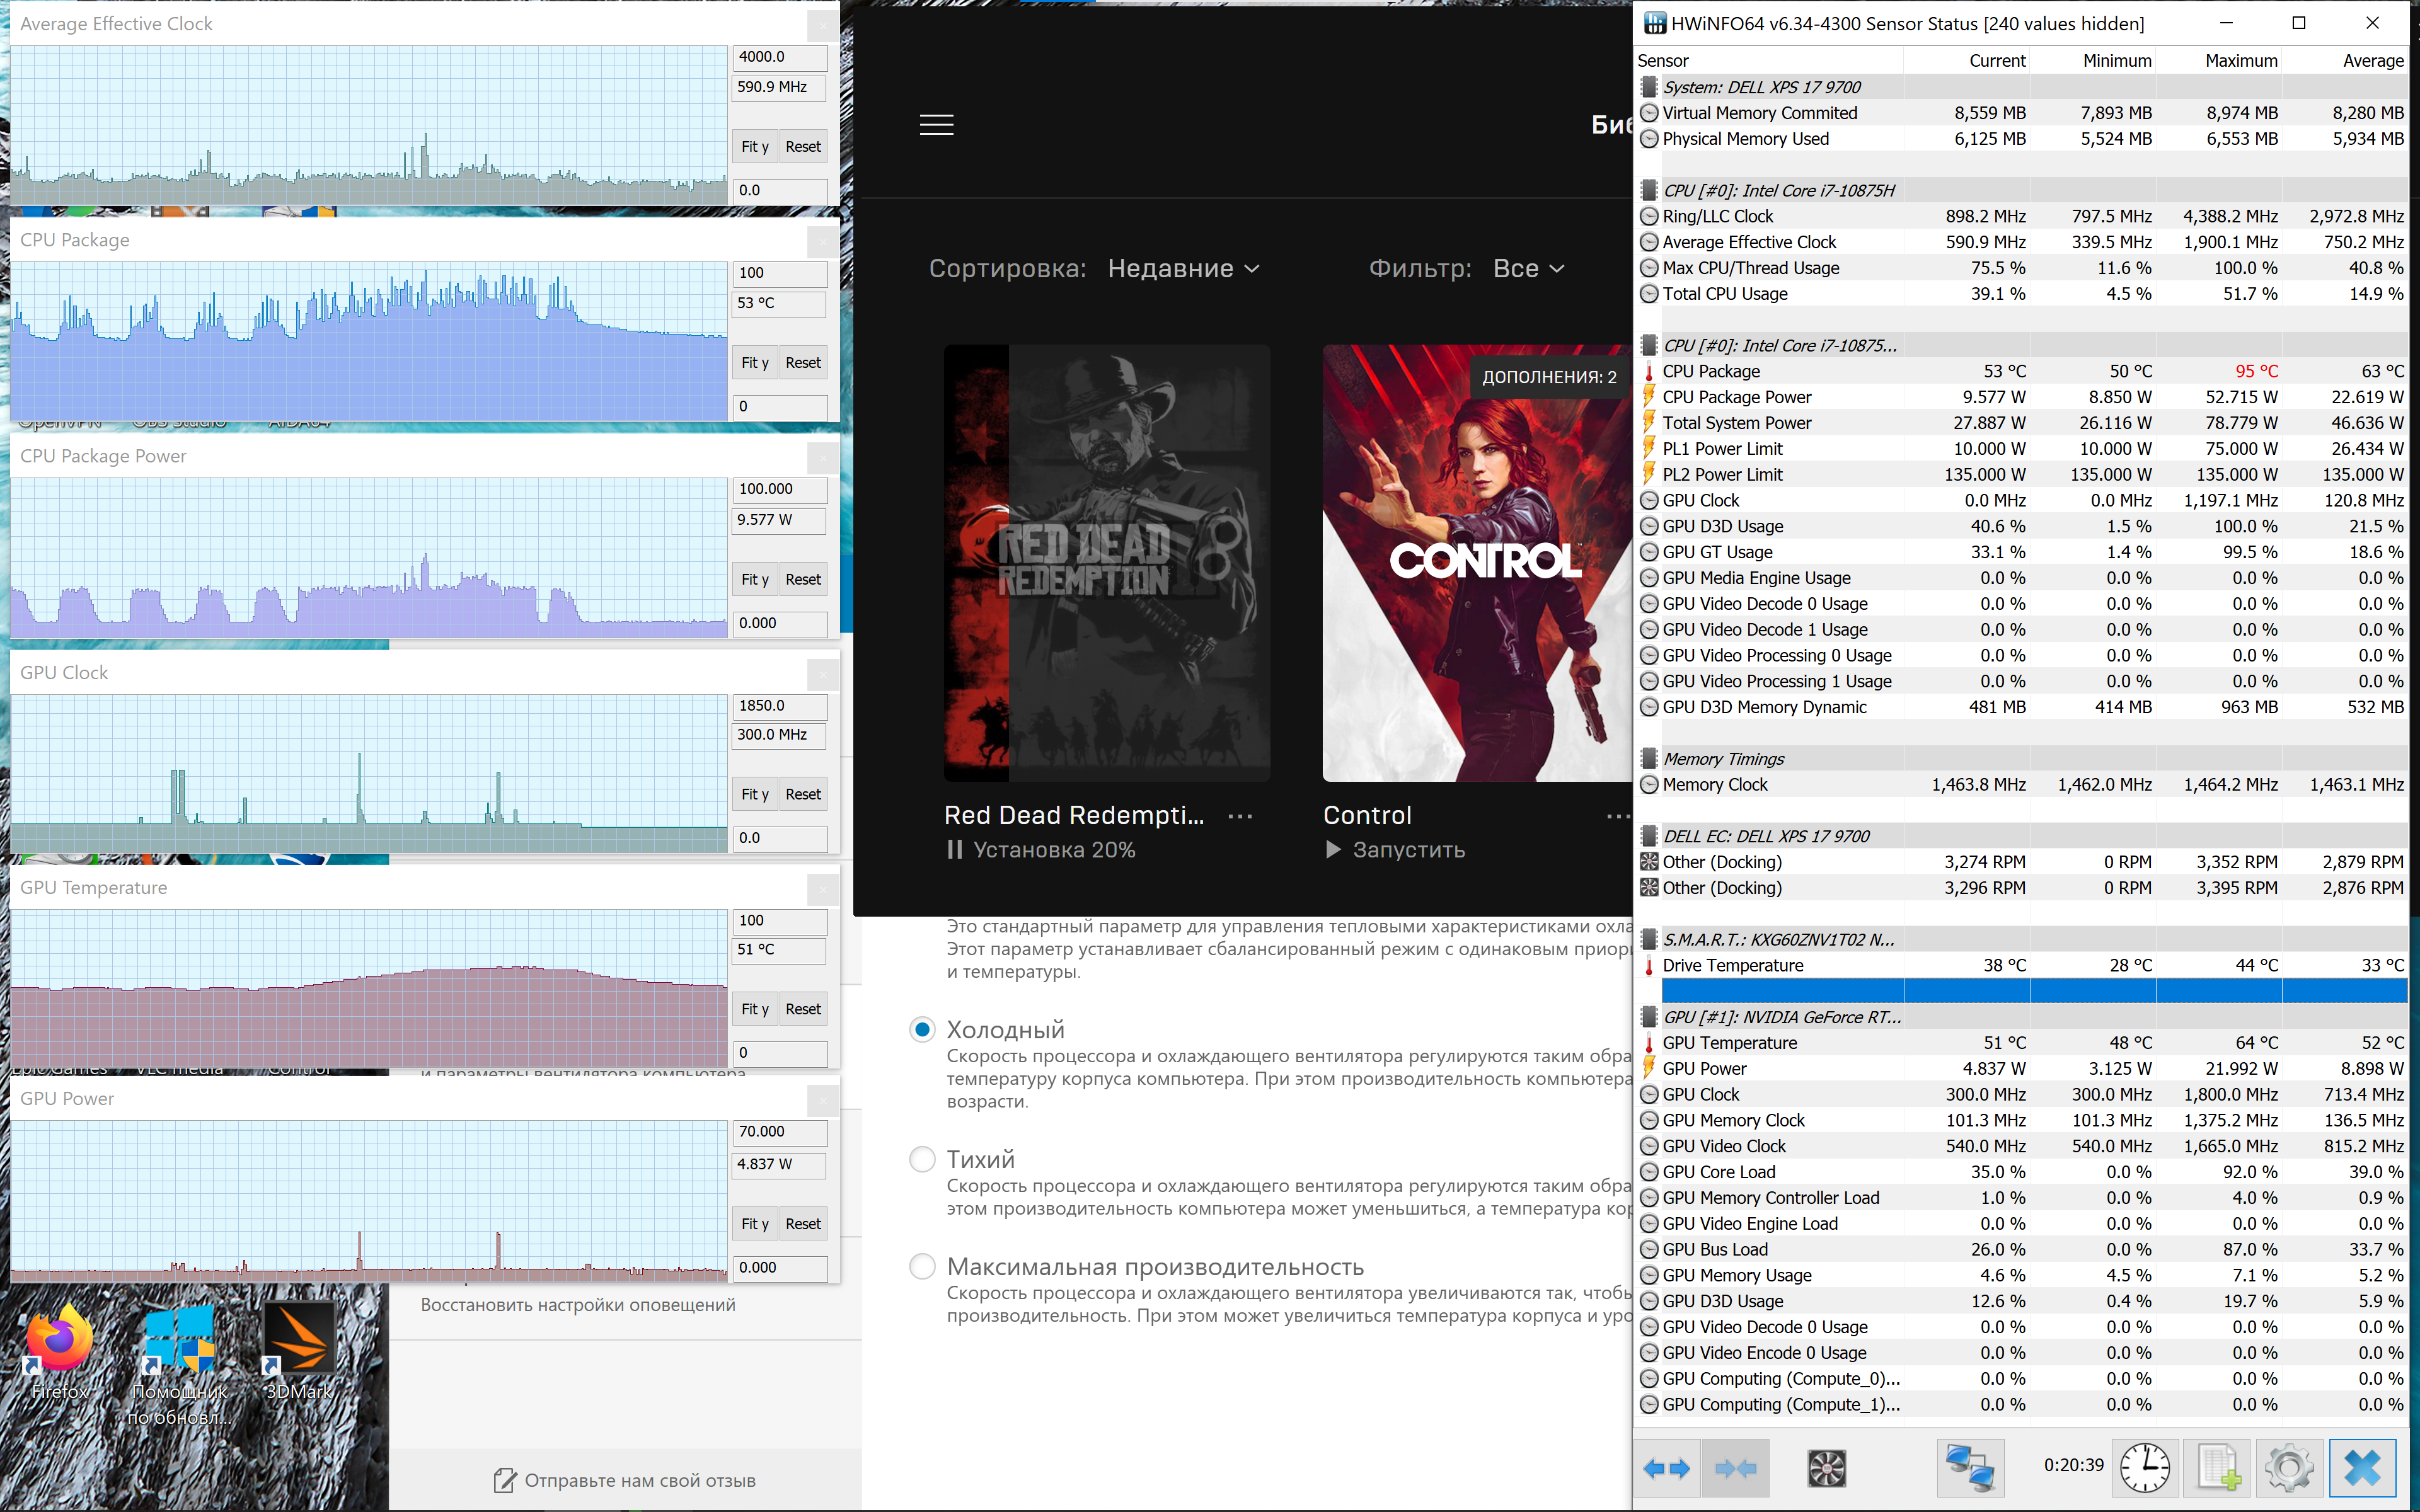Viewport: 2420px width, 1512px height.
Task: Open 3DMark desktop shortcut
Action: pyautogui.click(x=299, y=1350)
